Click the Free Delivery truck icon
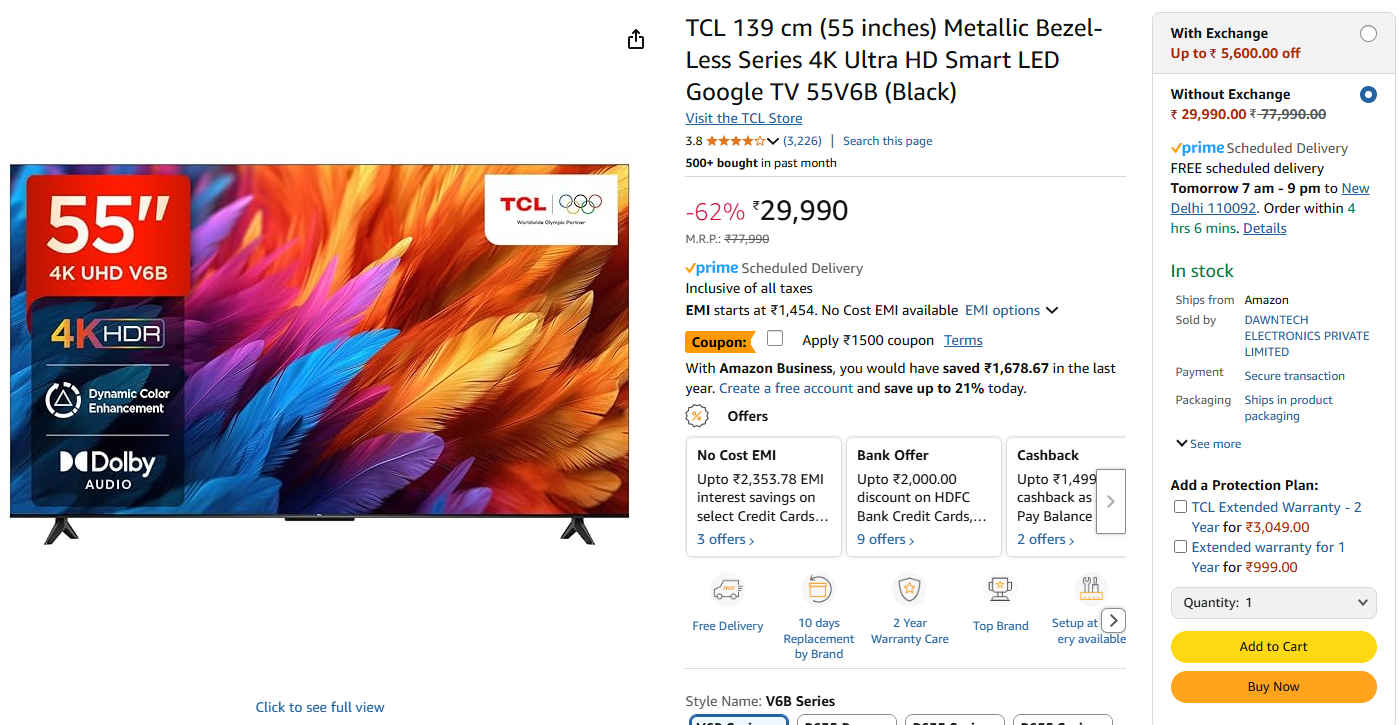The image size is (1399, 725). click(727, 590)
